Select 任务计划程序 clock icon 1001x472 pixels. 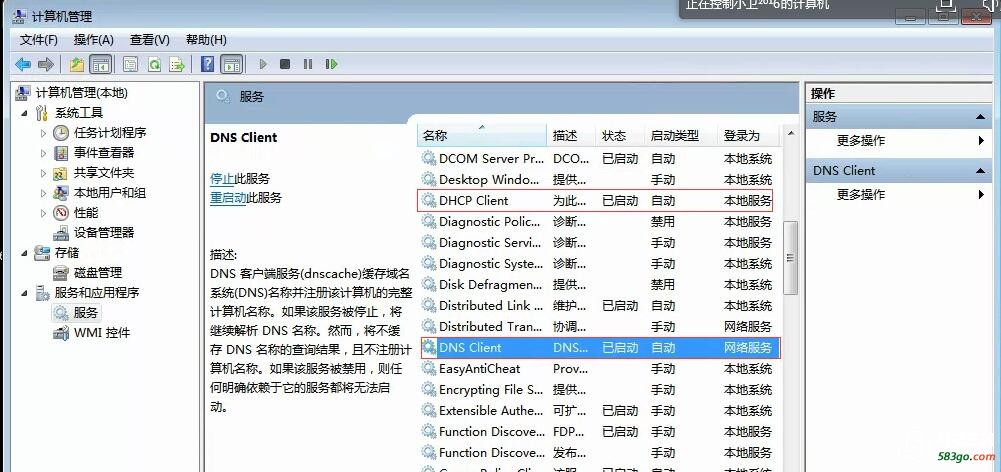[x=61, y=133]
